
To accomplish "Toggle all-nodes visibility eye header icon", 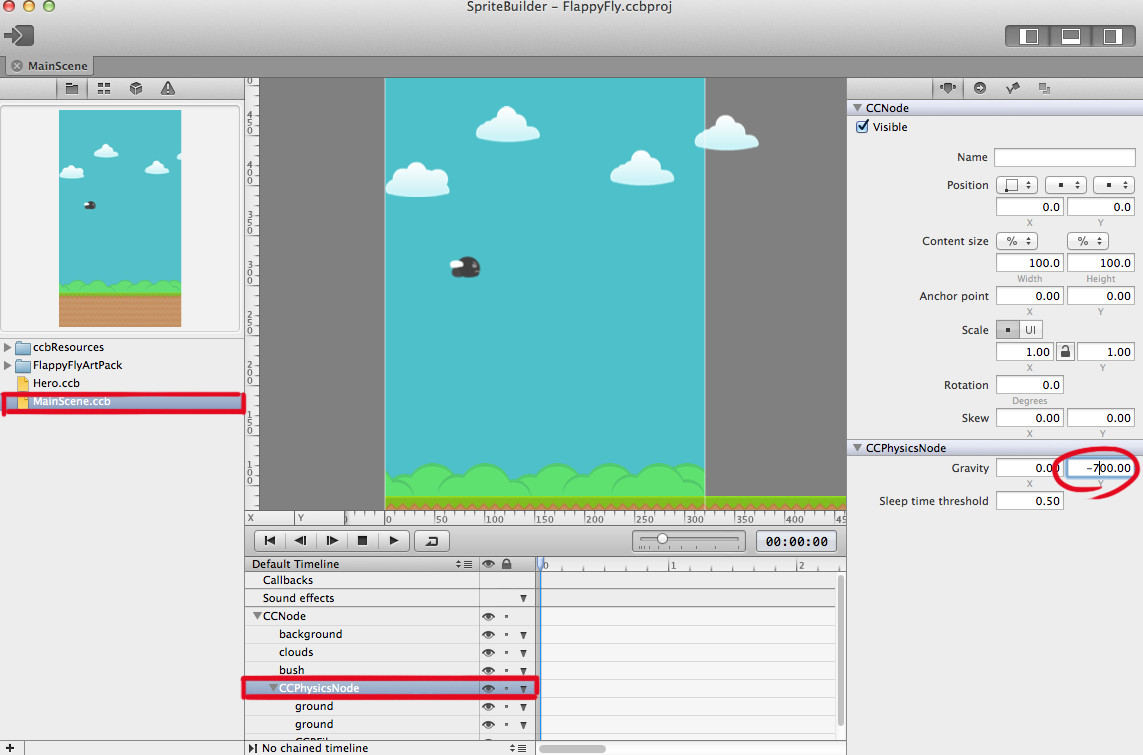I will 488,564.
